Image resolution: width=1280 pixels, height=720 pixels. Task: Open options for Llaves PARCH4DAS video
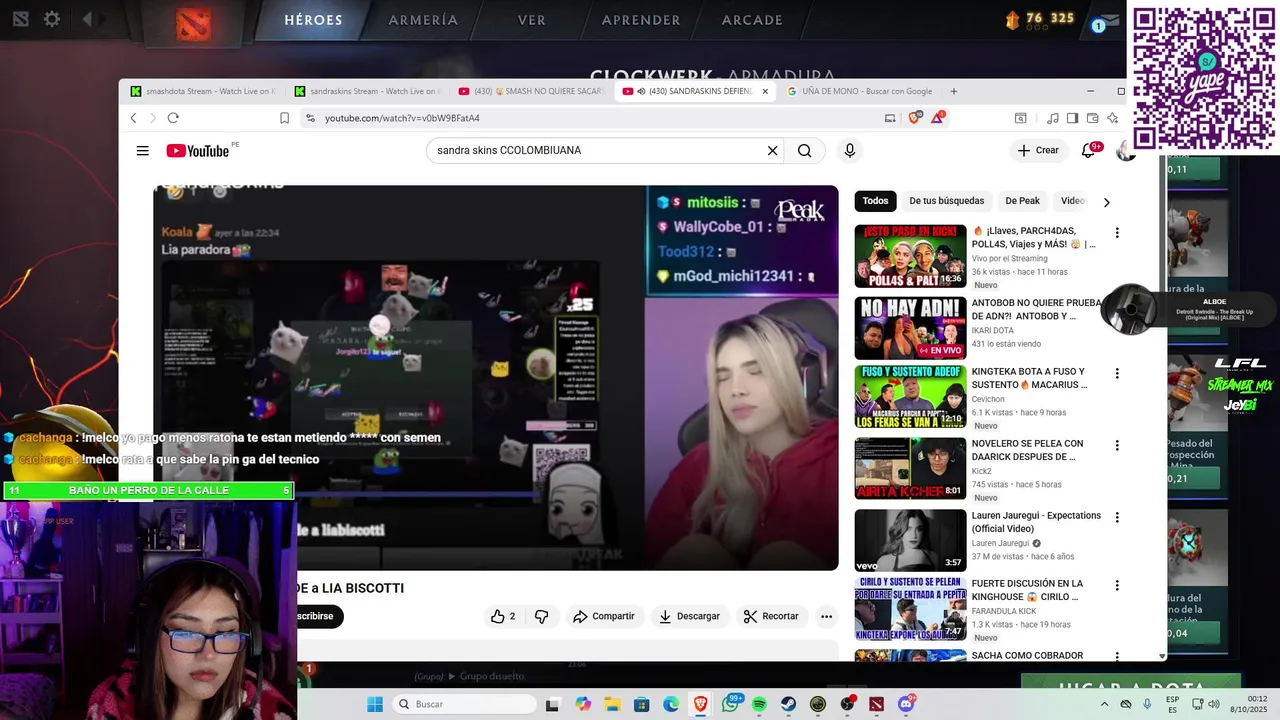point(1117,233)
